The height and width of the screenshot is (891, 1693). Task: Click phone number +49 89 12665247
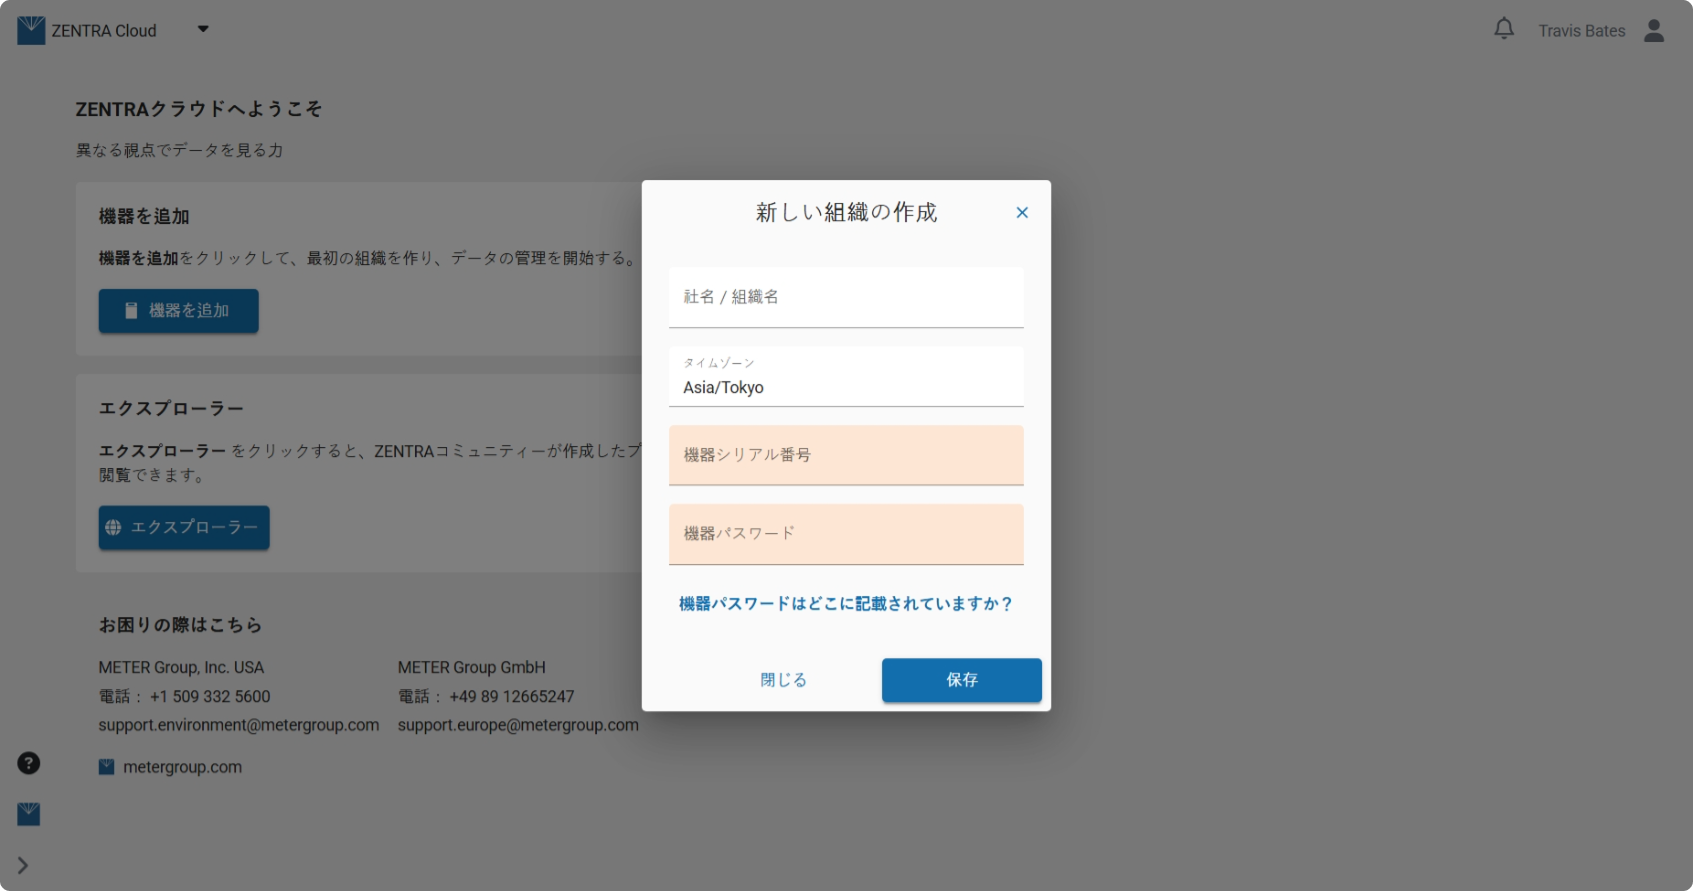[512, 697]
